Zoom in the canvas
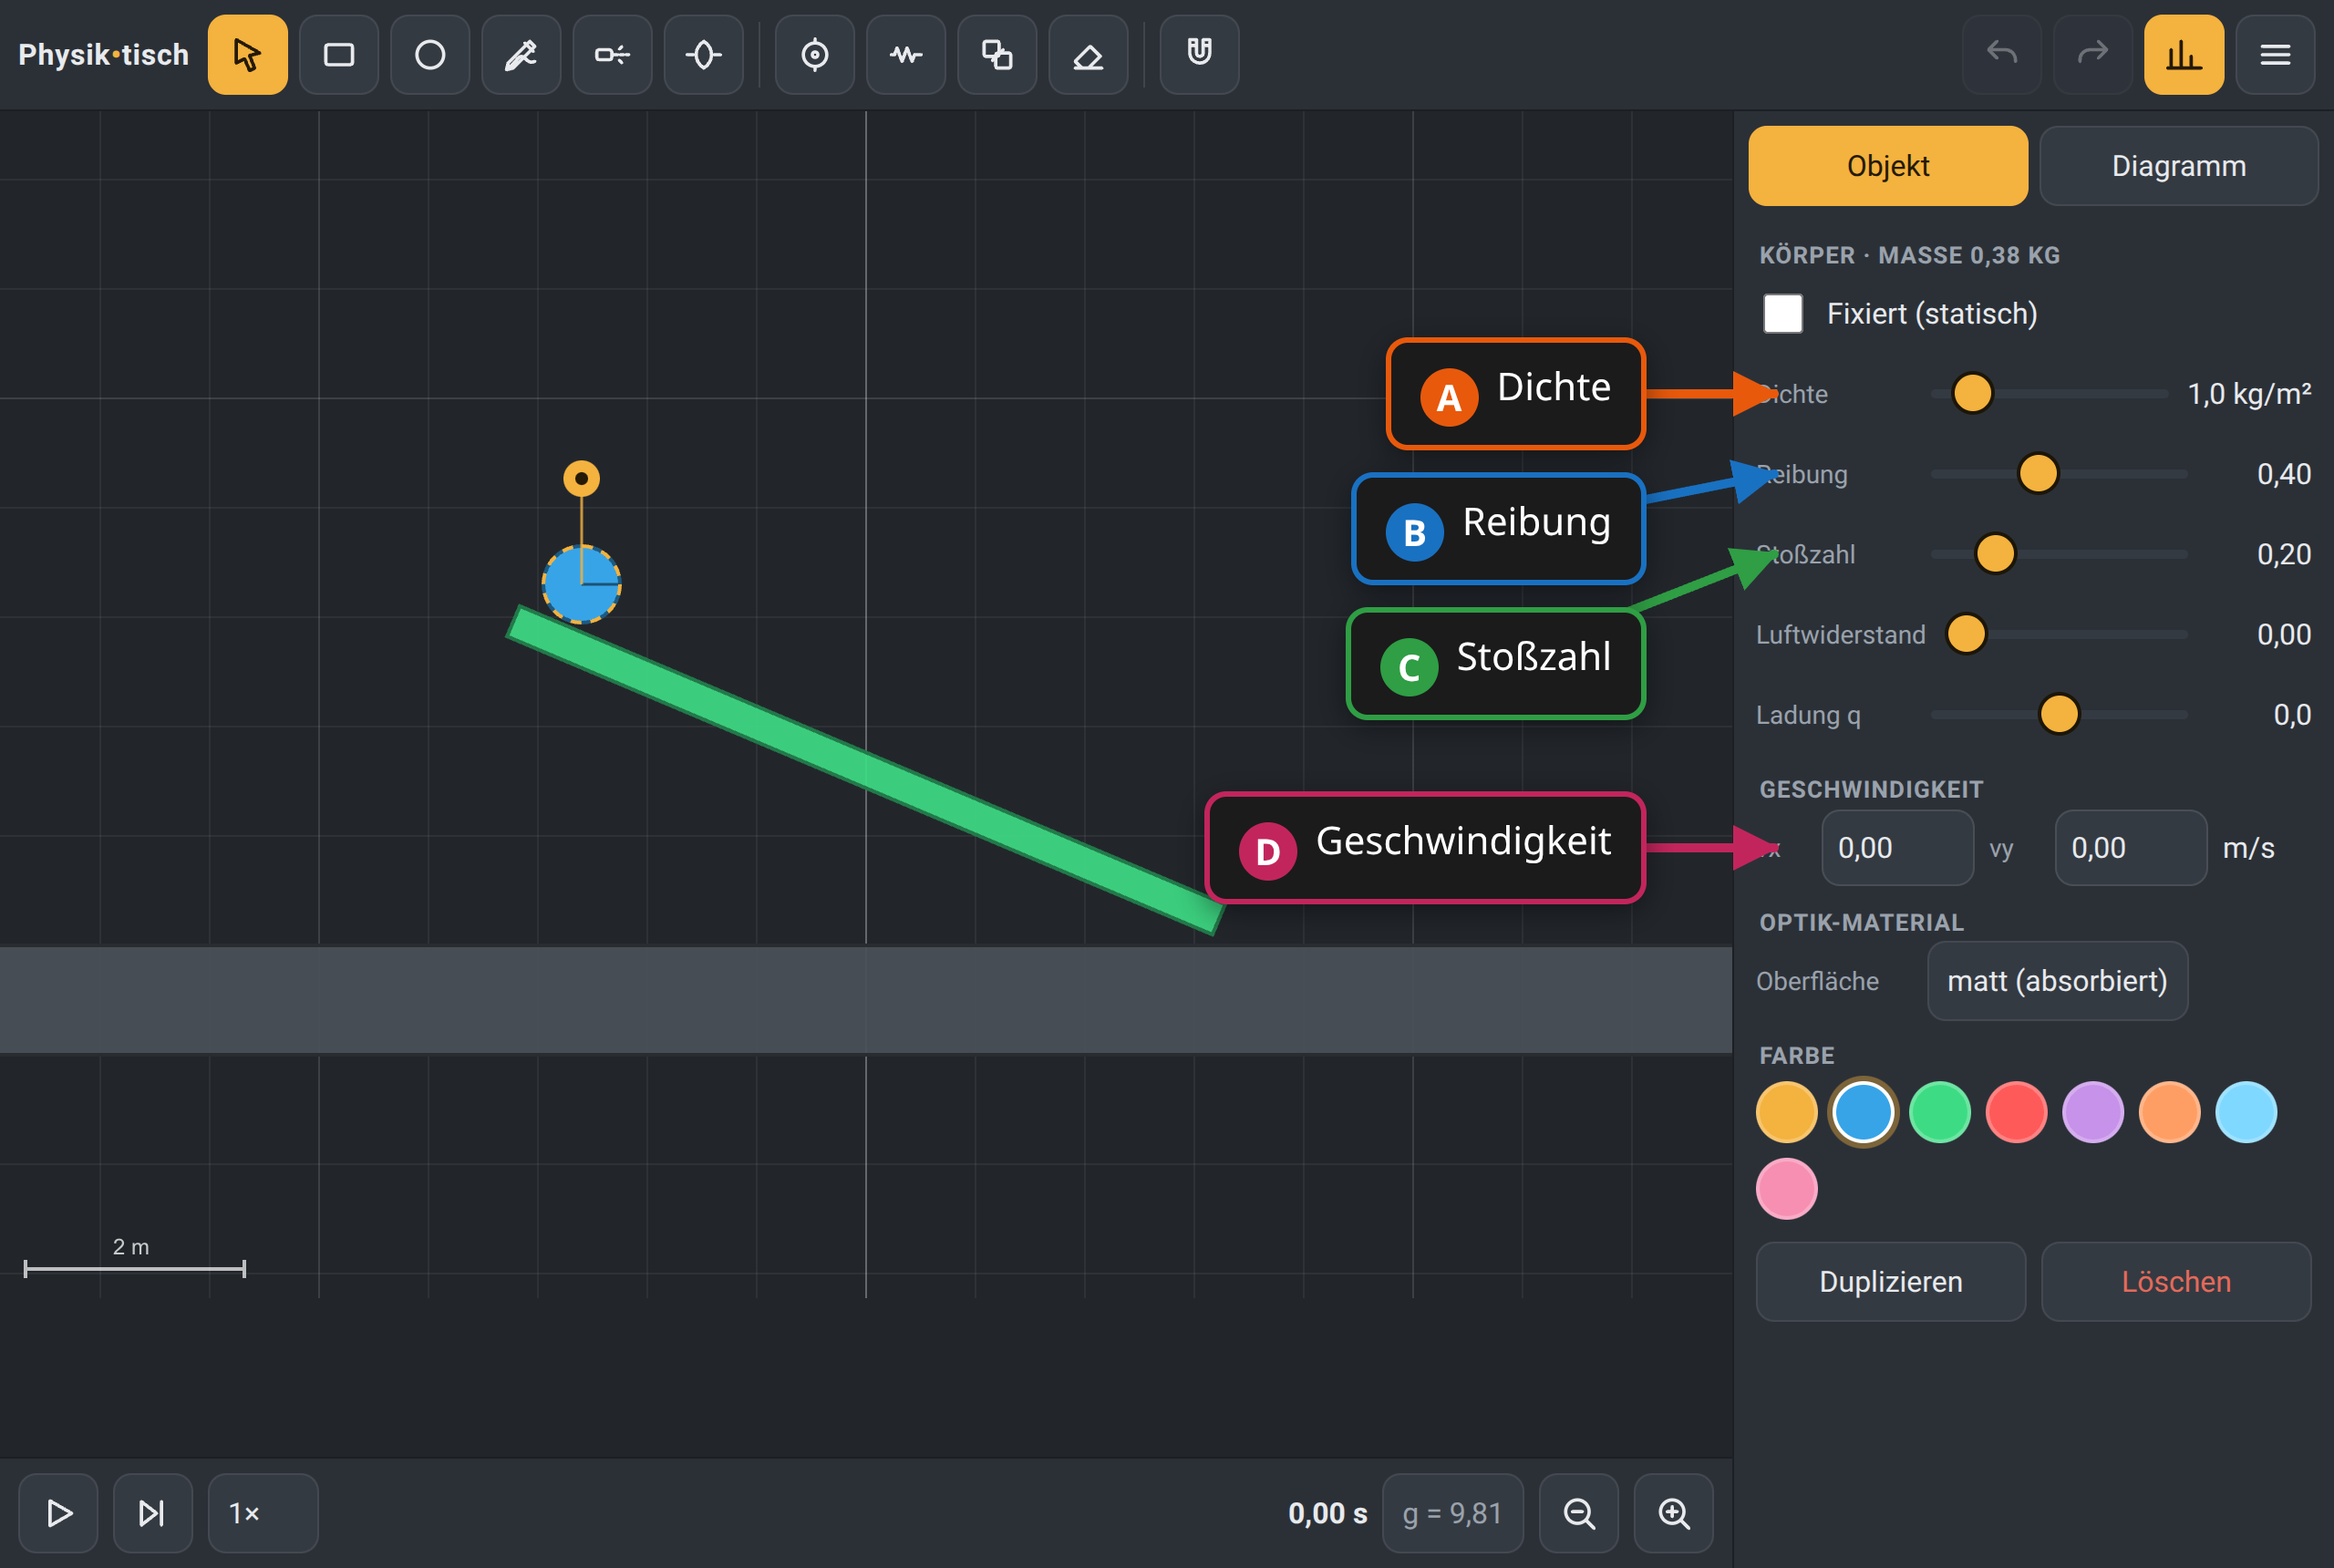The height and width of the screenshot is (1568, 2334). (1673, 1513)
